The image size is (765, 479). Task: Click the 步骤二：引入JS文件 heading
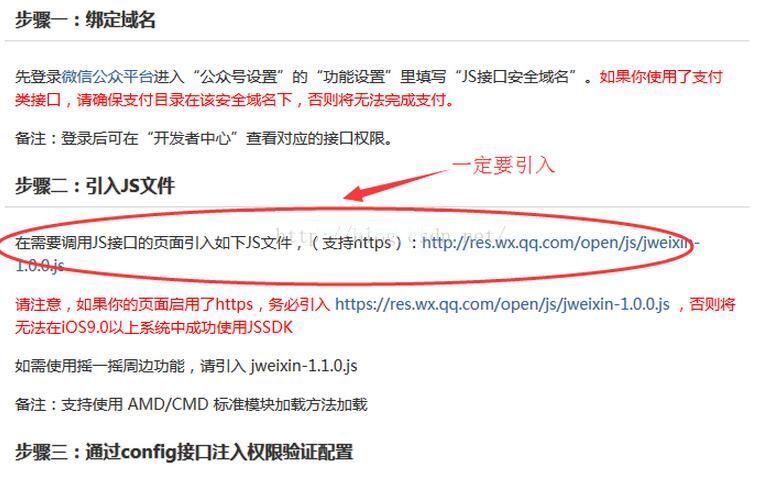(x=95, y=186)
